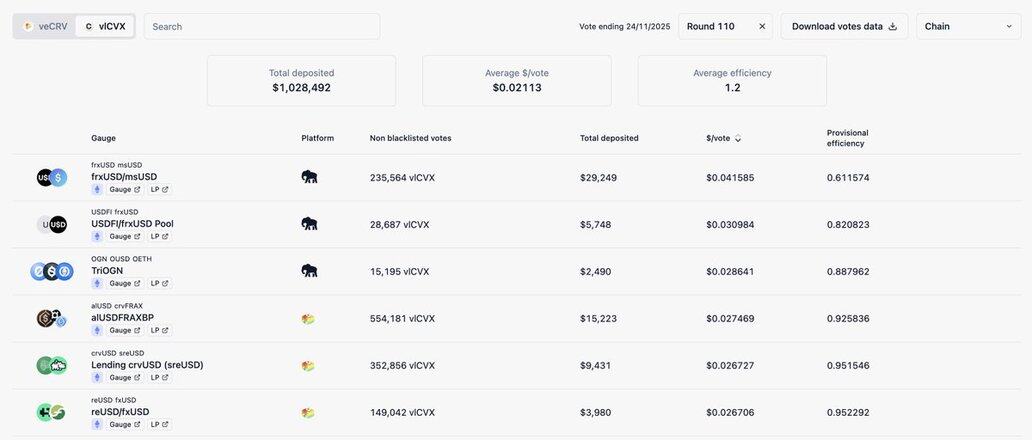Image resolution: width=1032 pixels, height=440 pixels.
Task: Click the TriOGN token trio icon
Action: click(x=51, y=271)
